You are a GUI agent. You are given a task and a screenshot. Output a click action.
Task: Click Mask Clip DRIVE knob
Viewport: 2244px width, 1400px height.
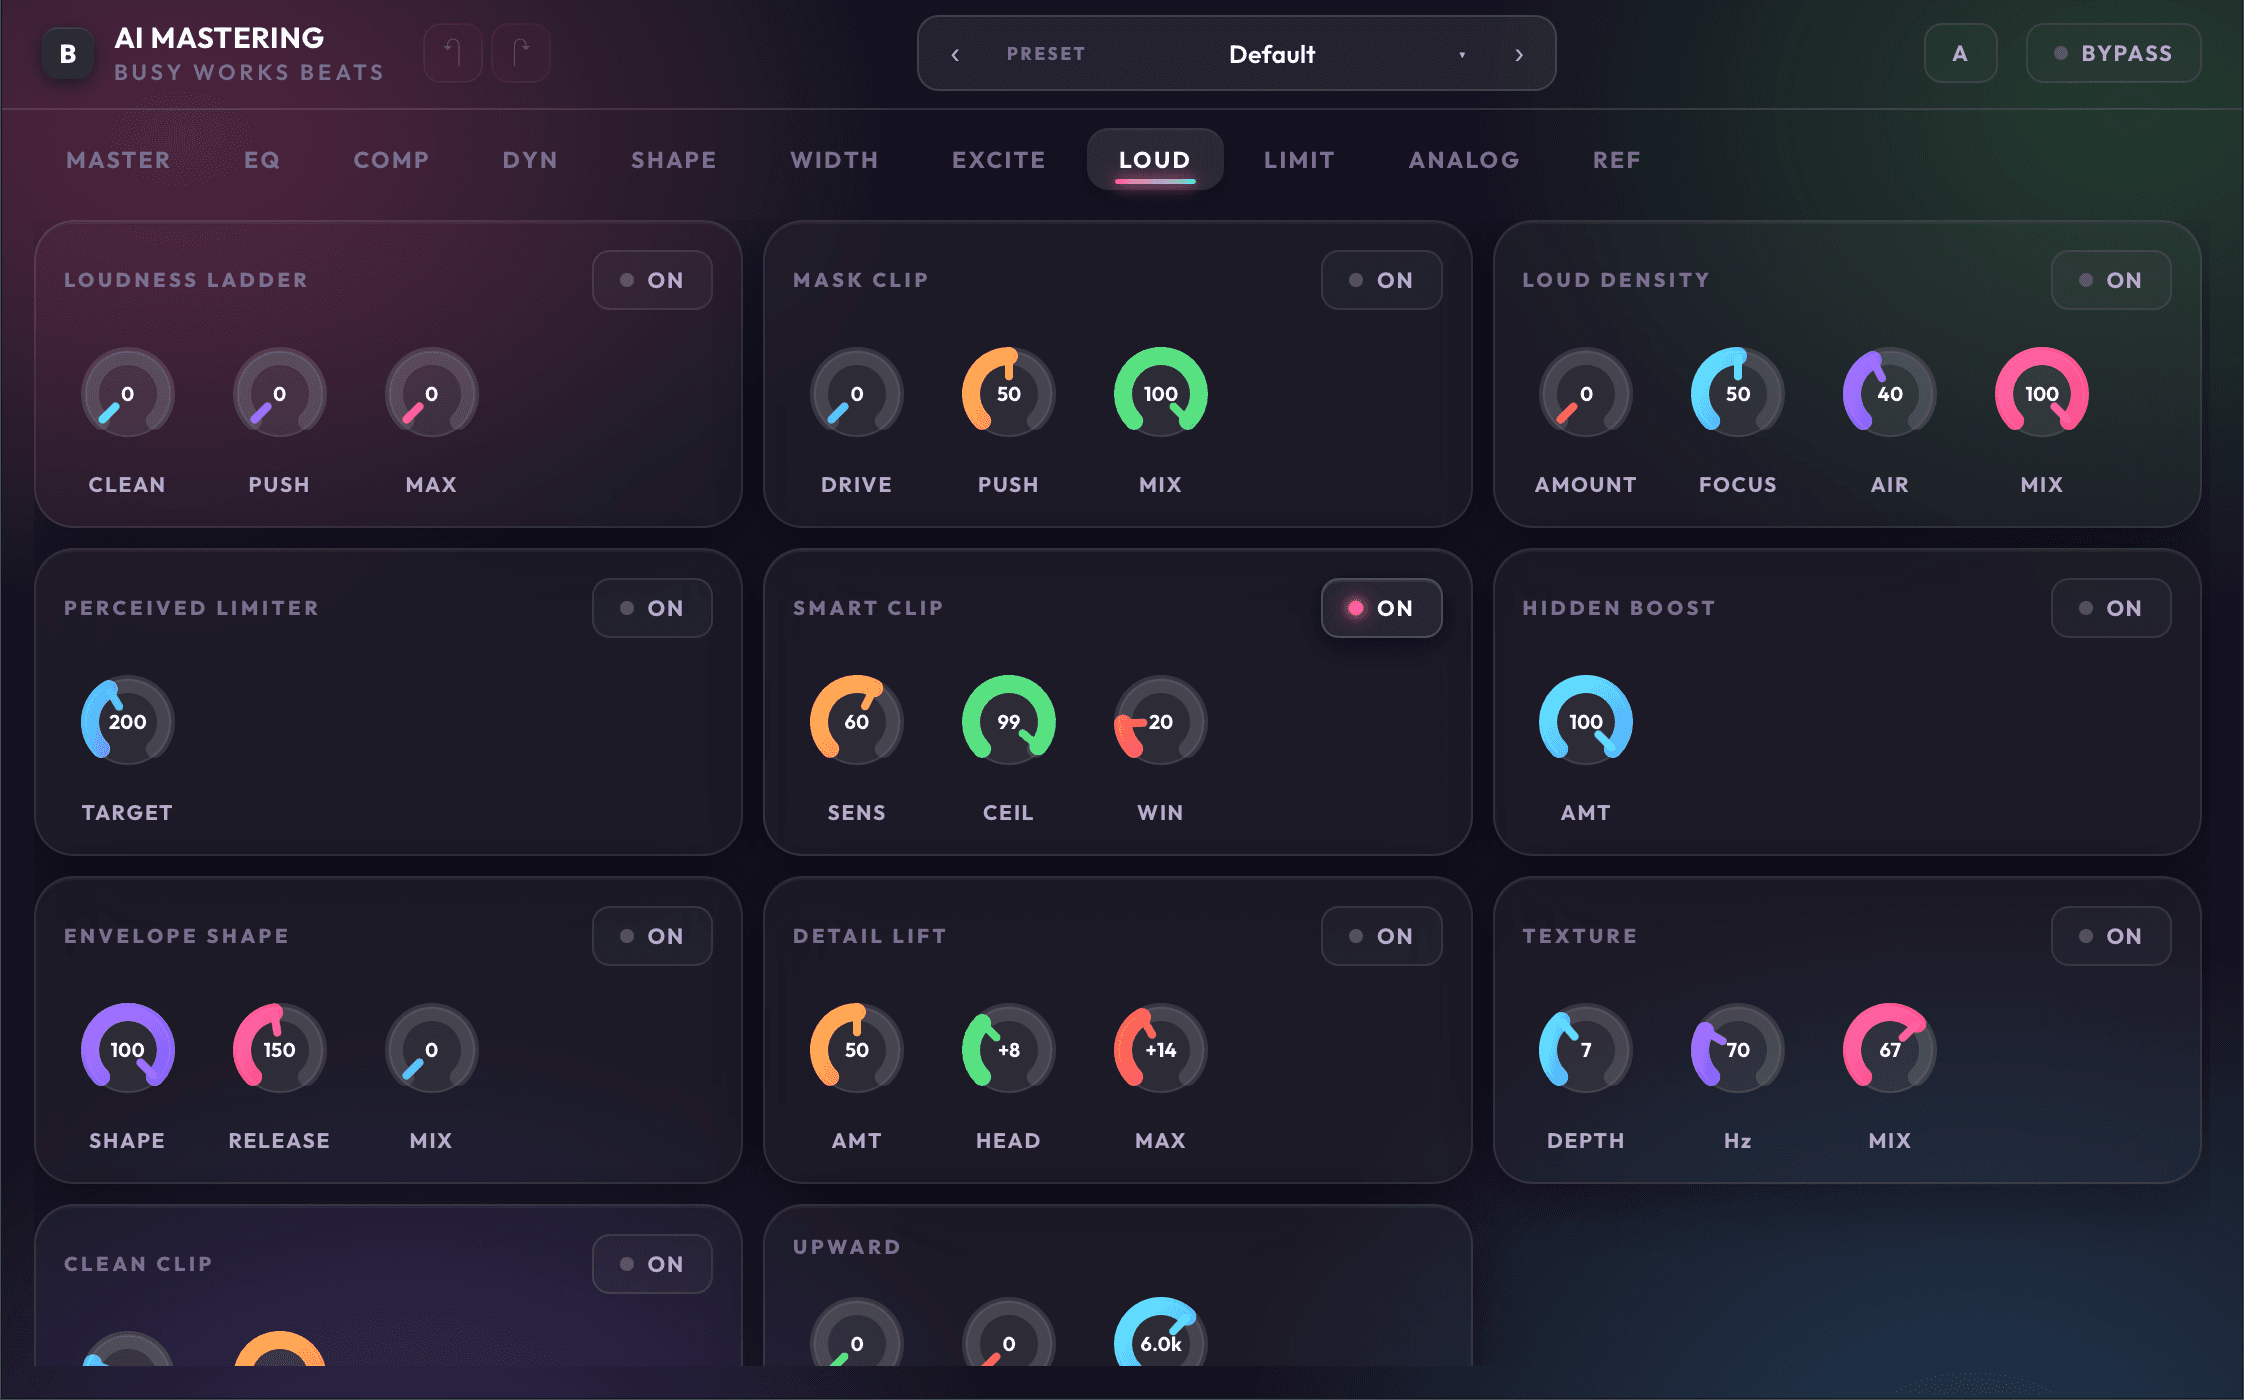pyautogui.click(x=857, y=393)
